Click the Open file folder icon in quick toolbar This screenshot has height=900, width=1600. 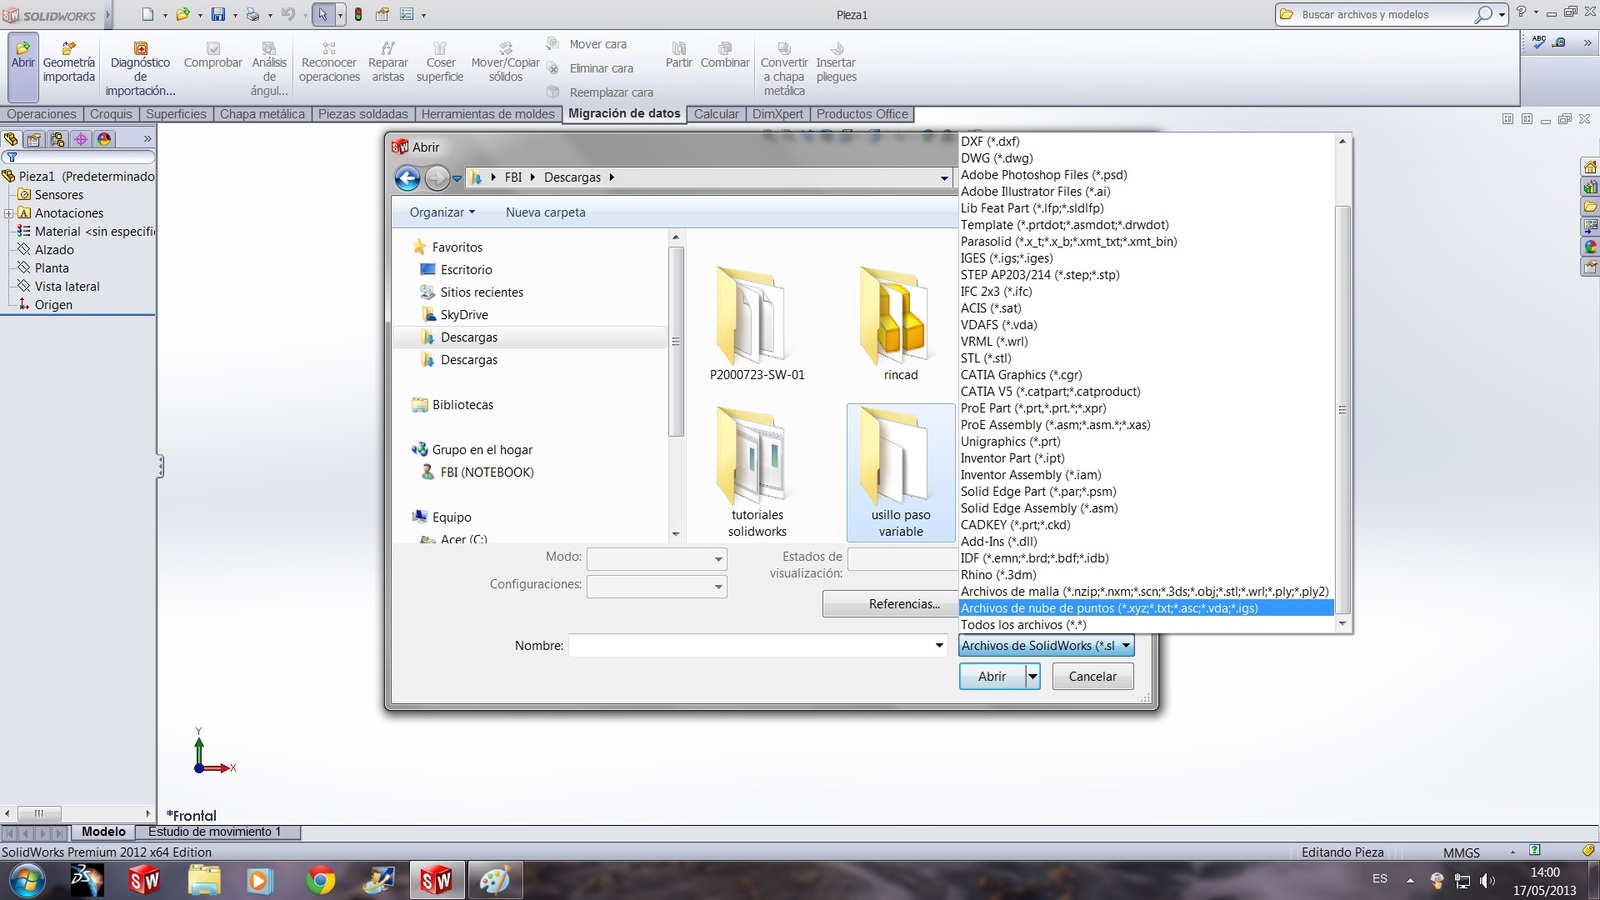[x=182, y=14]
